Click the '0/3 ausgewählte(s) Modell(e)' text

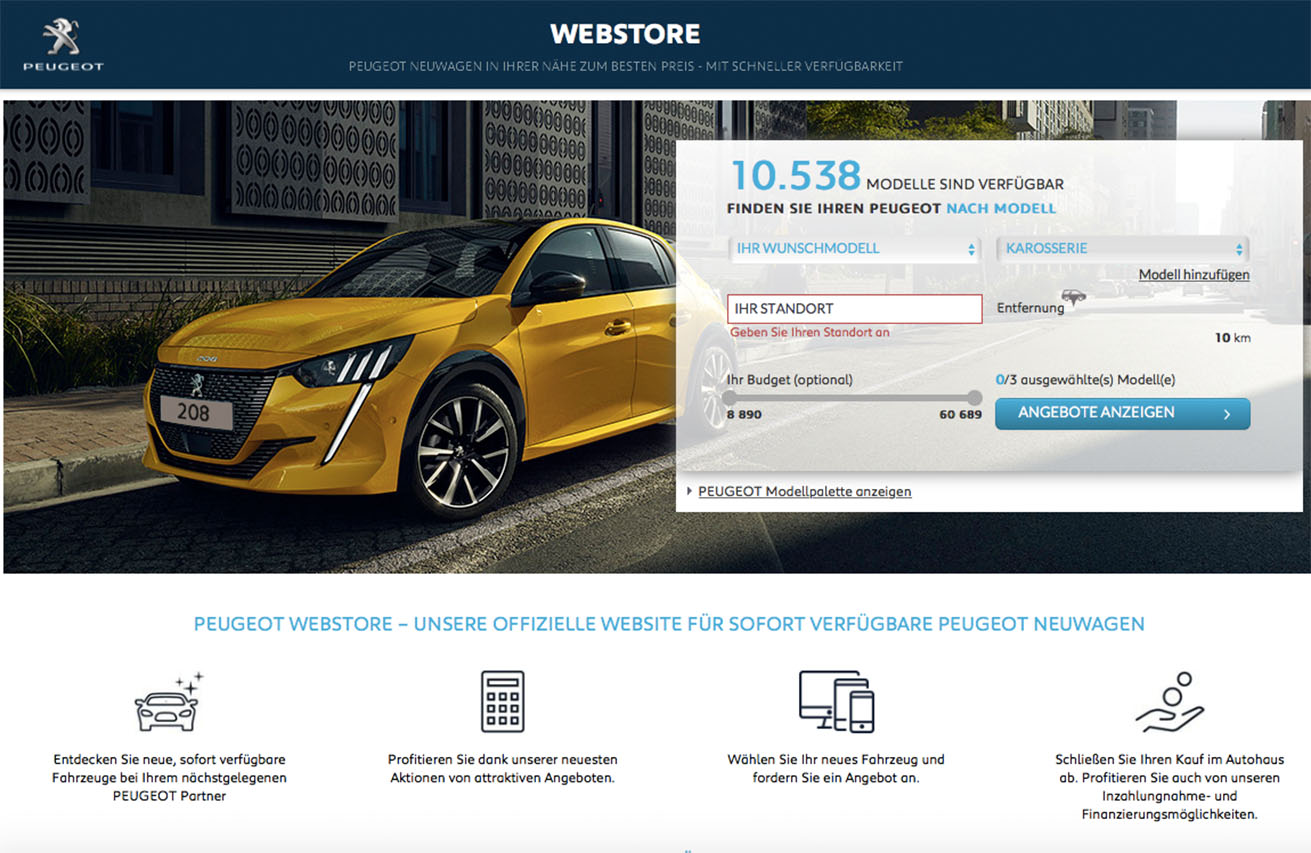pyautogui.click(x=1085, y=380)
